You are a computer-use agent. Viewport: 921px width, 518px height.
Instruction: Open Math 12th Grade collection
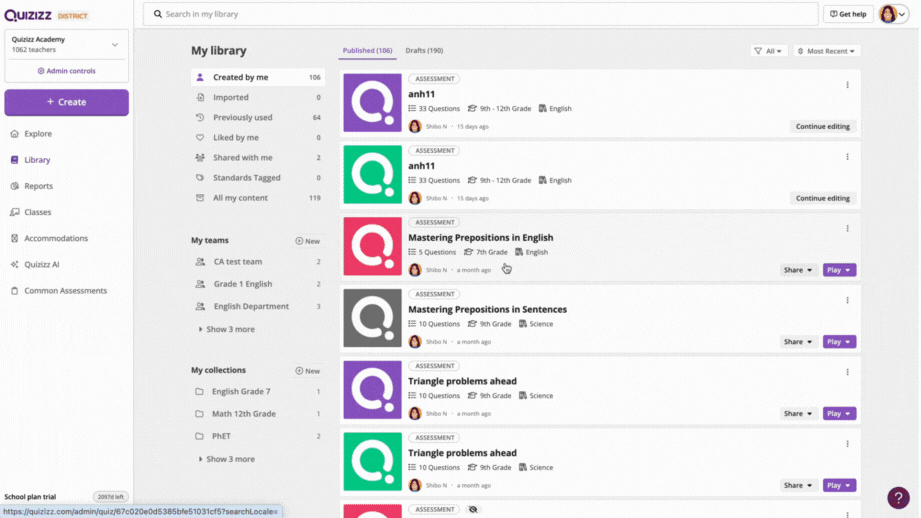pos(258,414)
